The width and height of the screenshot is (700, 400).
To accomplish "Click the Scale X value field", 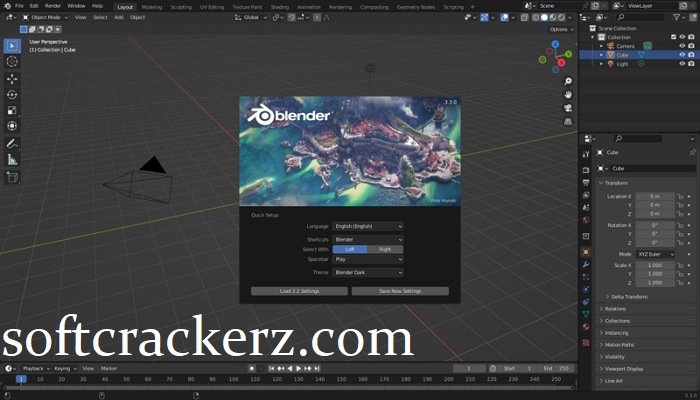I will point(655,265).
